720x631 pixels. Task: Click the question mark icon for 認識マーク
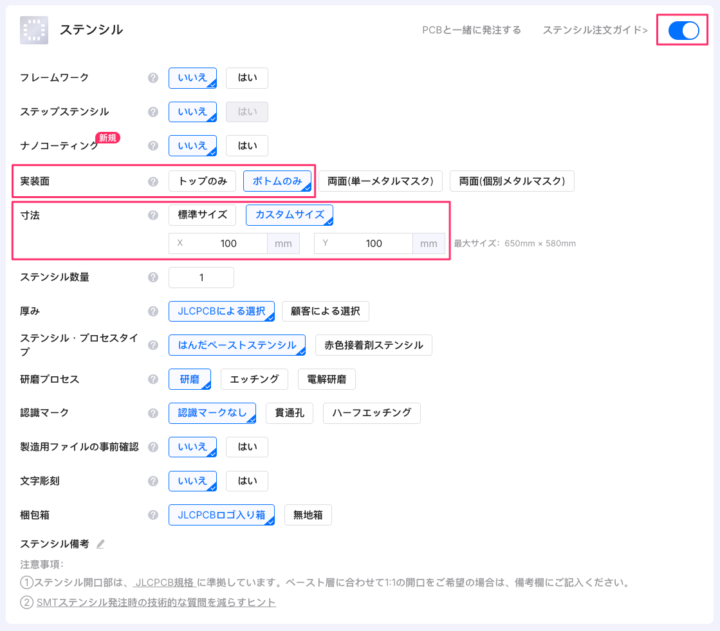coord(153,413)
